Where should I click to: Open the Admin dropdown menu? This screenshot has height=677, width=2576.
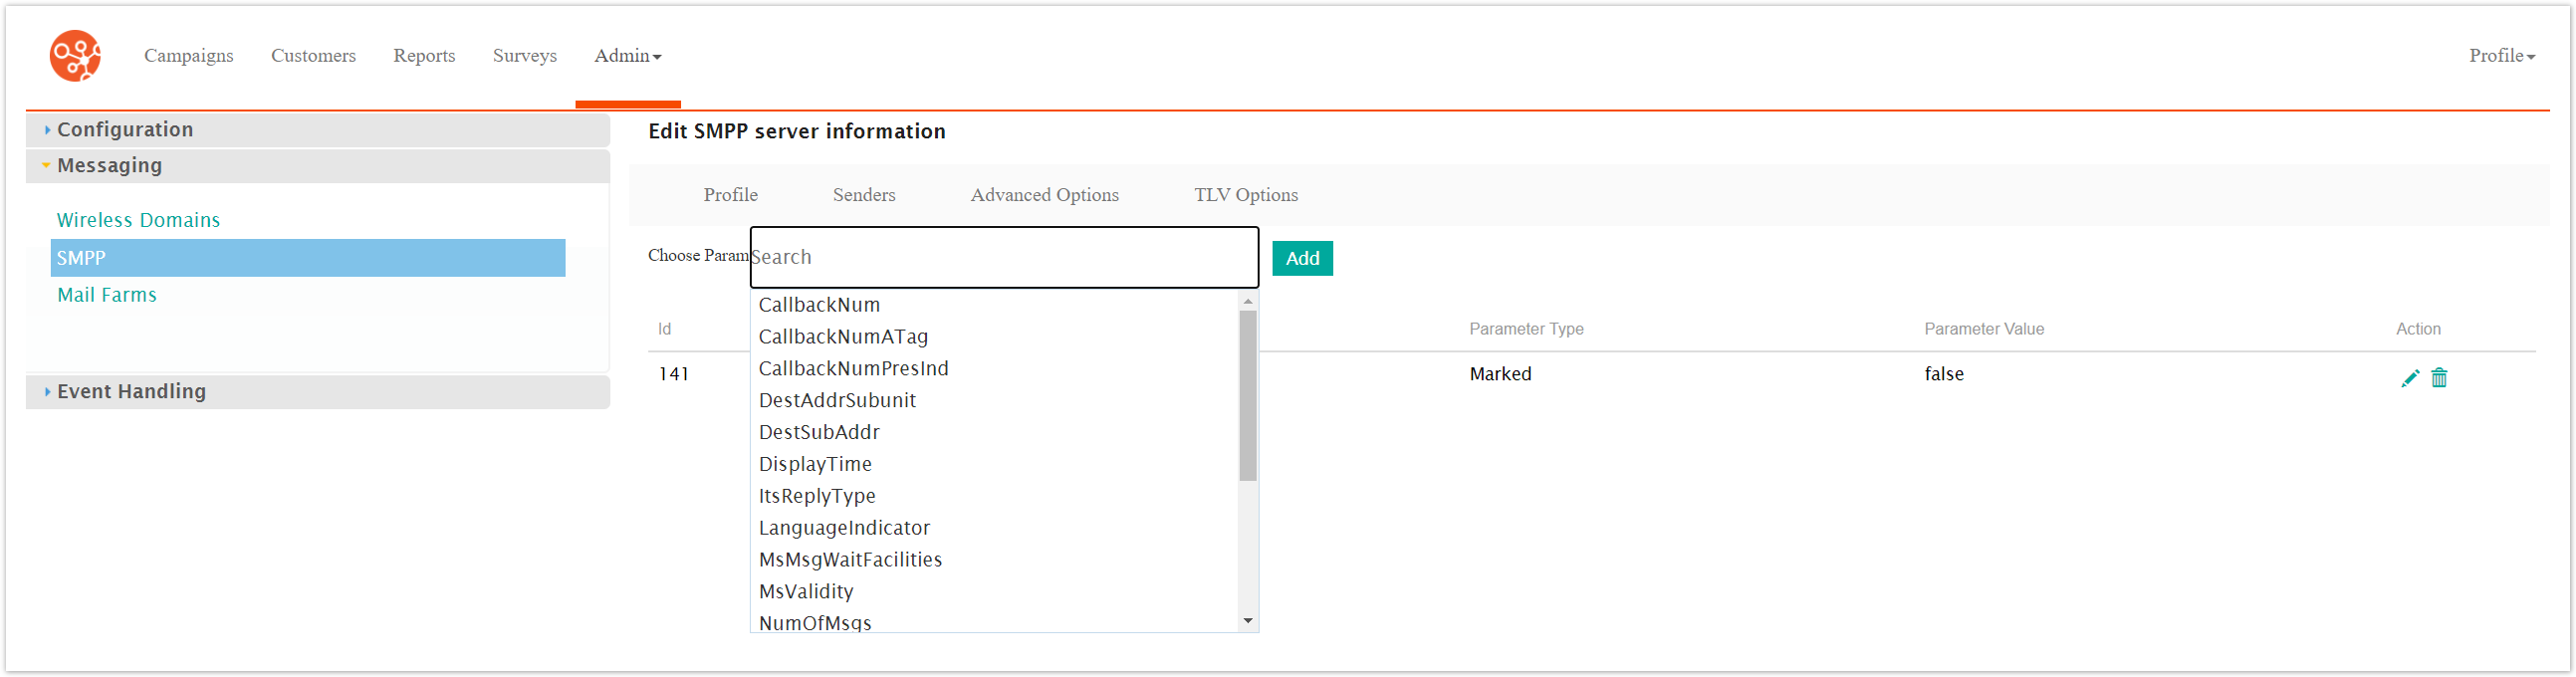tap(627, 56)
